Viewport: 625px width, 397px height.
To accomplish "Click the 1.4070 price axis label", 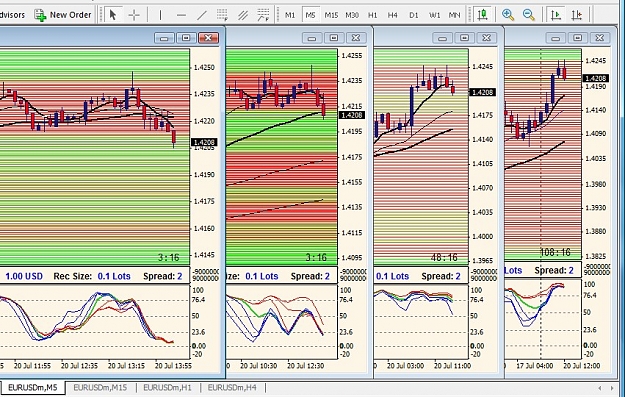I will coord(482,188).
